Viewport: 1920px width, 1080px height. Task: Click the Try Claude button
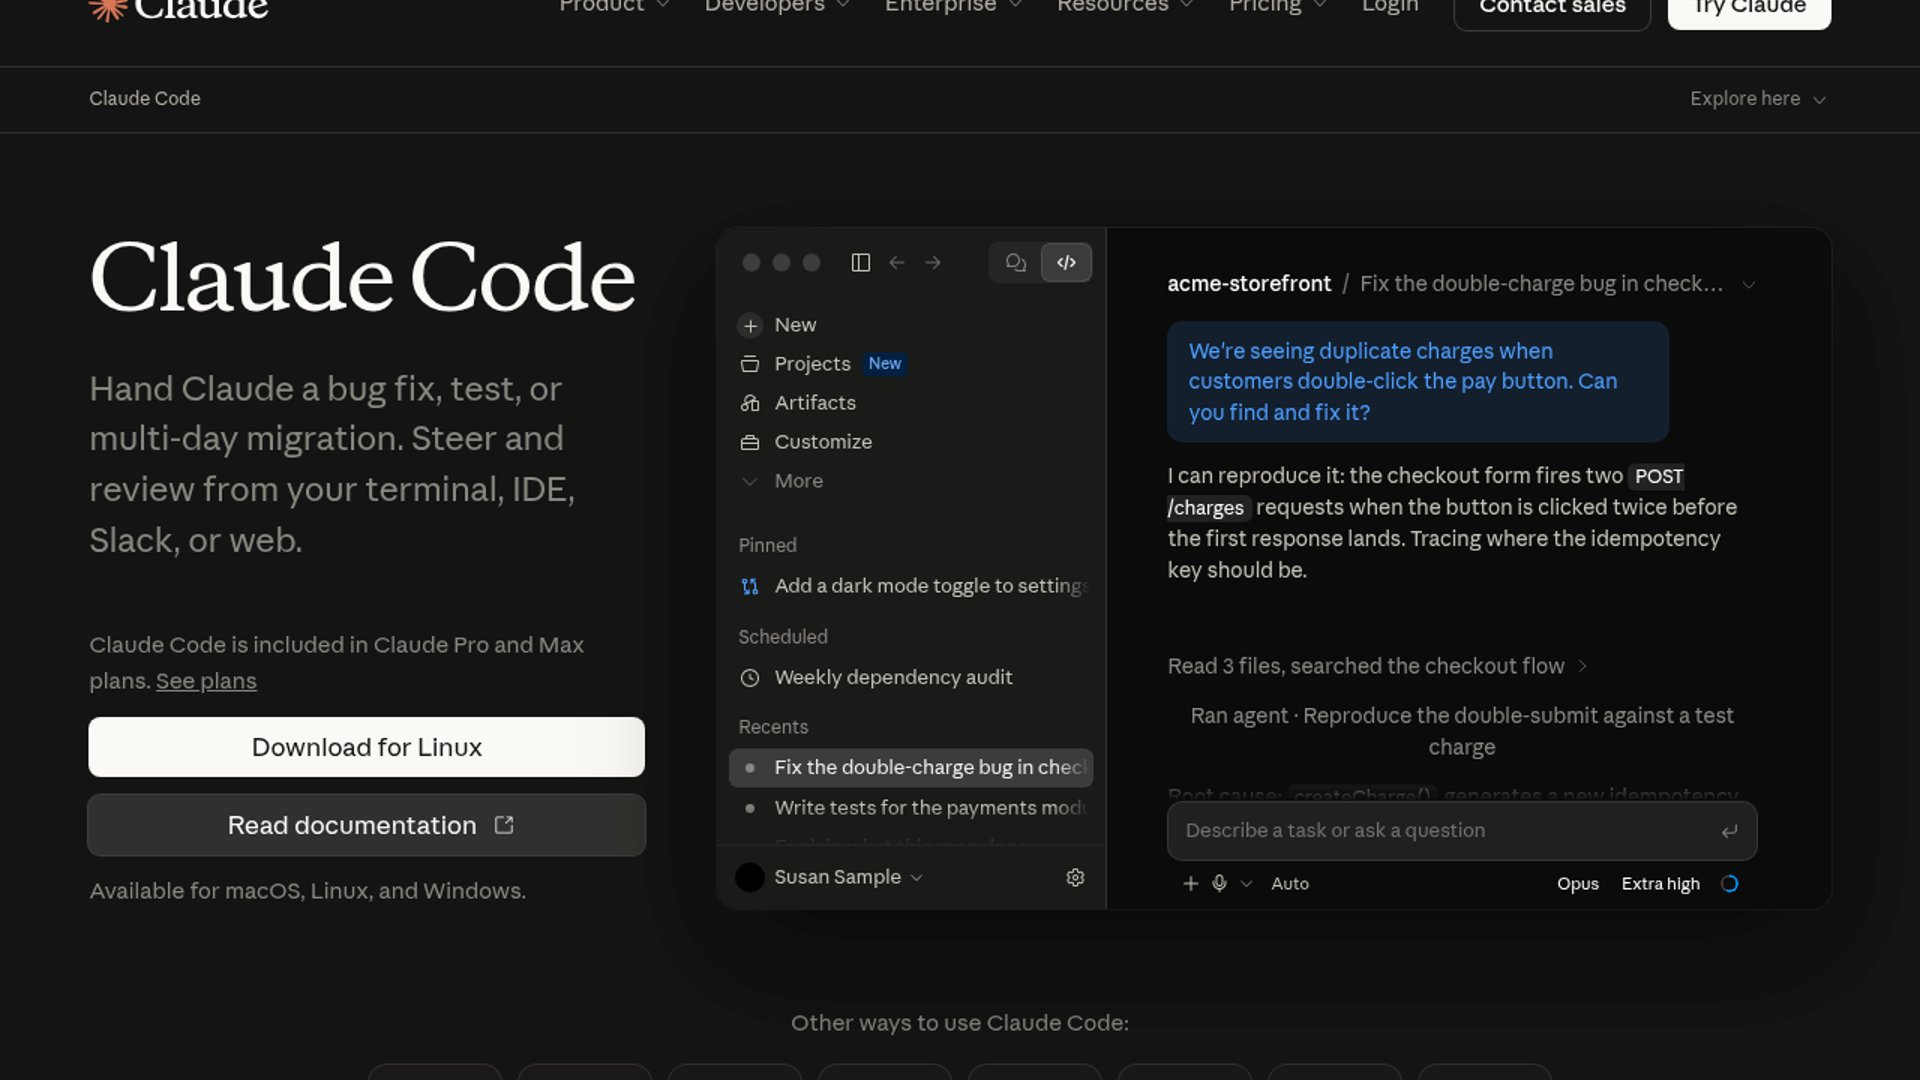tap(1749, 8)
